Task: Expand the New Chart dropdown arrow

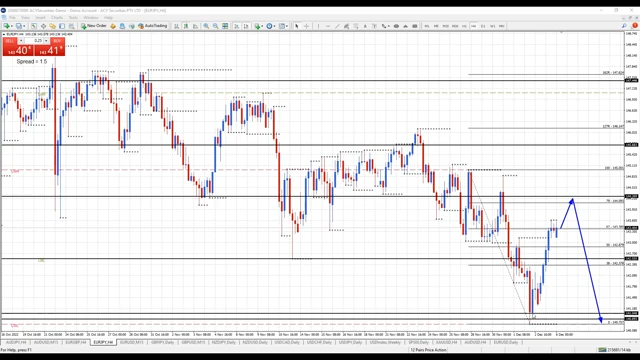Action: (12, 26)
